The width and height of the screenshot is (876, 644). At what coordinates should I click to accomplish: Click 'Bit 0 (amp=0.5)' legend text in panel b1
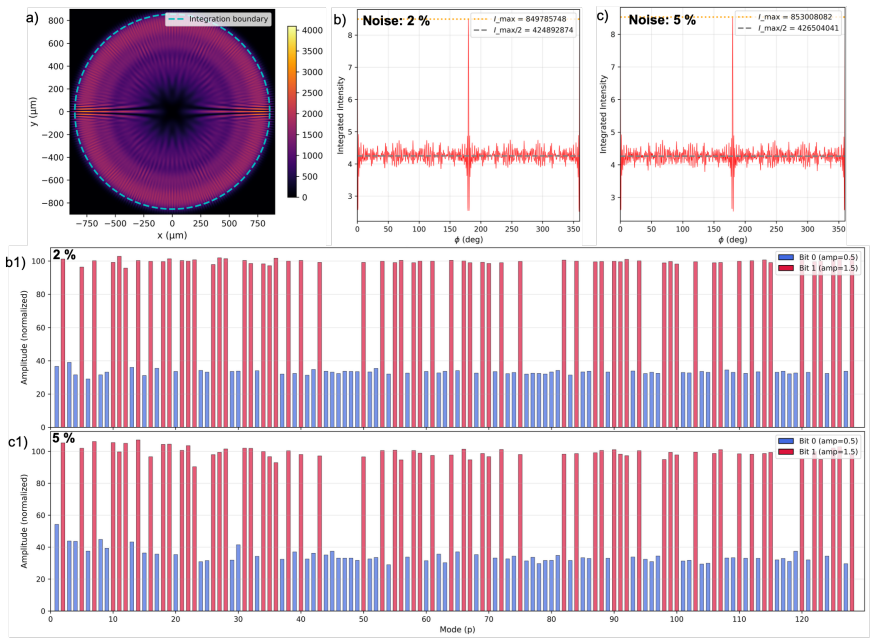tap(829, 257)
